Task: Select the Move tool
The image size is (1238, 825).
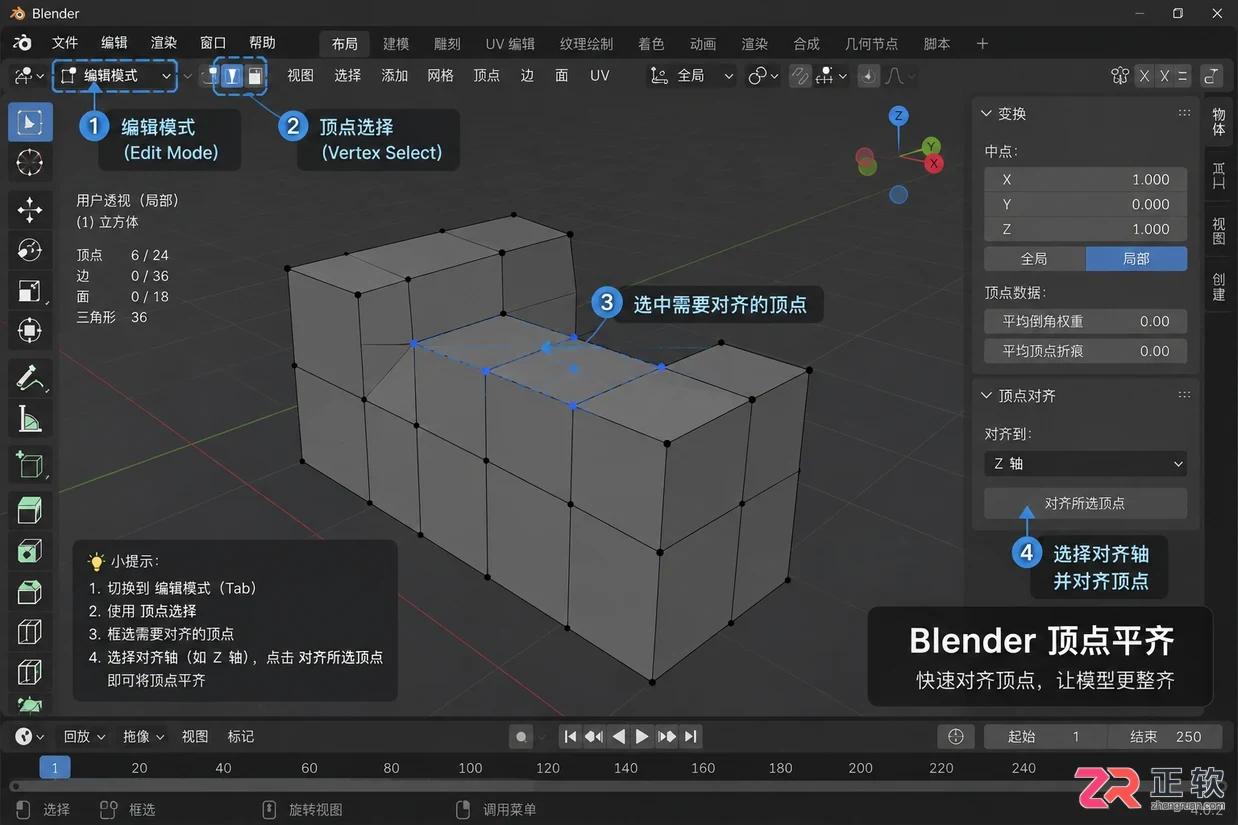Action: 30,209
